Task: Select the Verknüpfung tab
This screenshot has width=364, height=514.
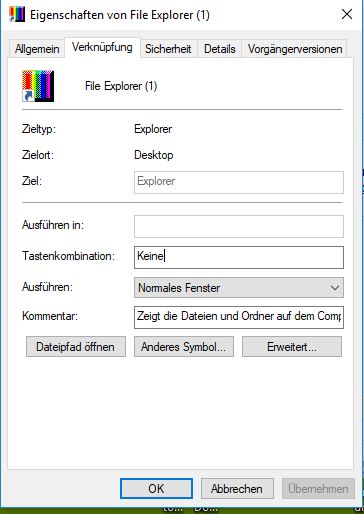Action: coord(102,47)
